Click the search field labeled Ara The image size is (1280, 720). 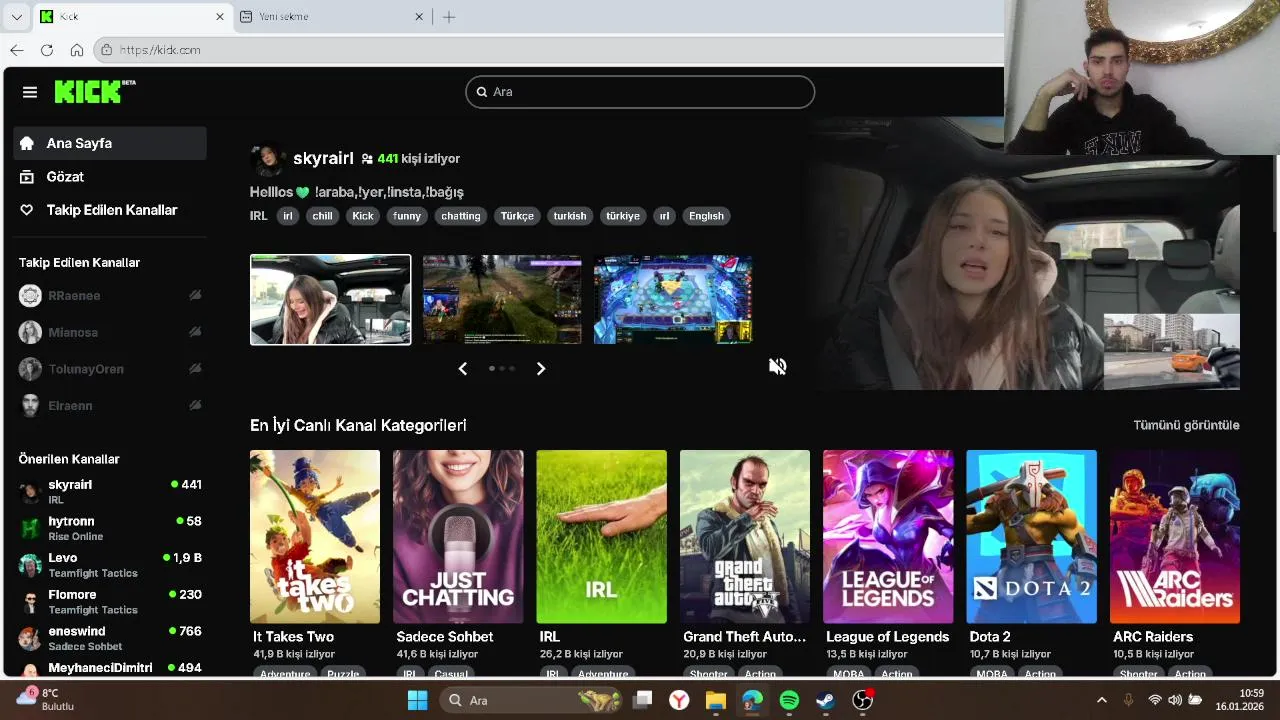tap(640, 92)
